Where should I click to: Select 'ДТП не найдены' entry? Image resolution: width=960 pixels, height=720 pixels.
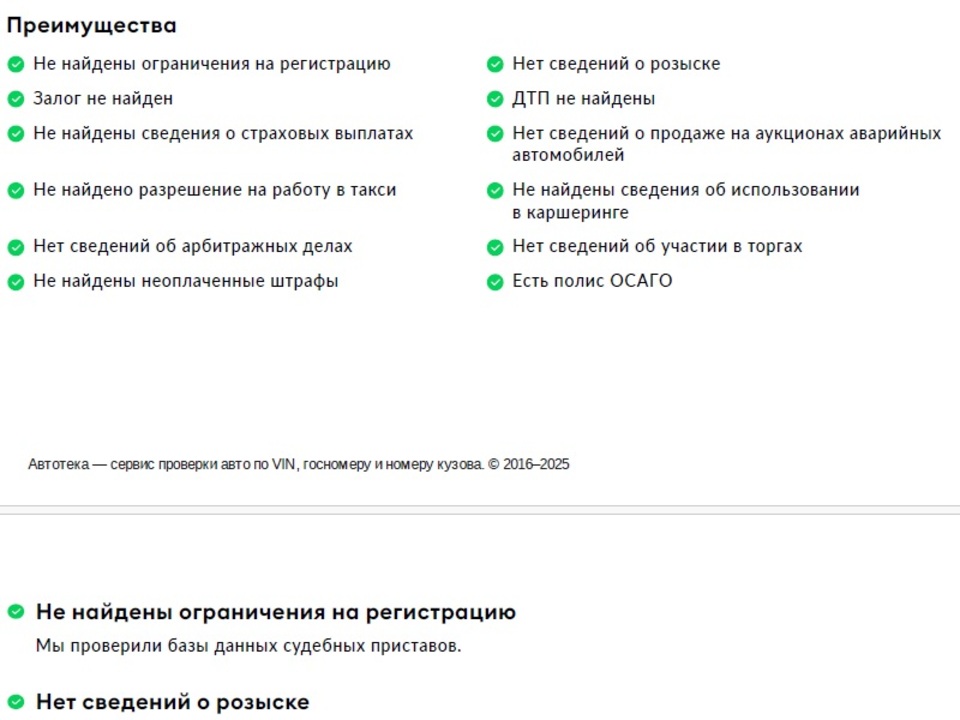(x=583, y=99)
